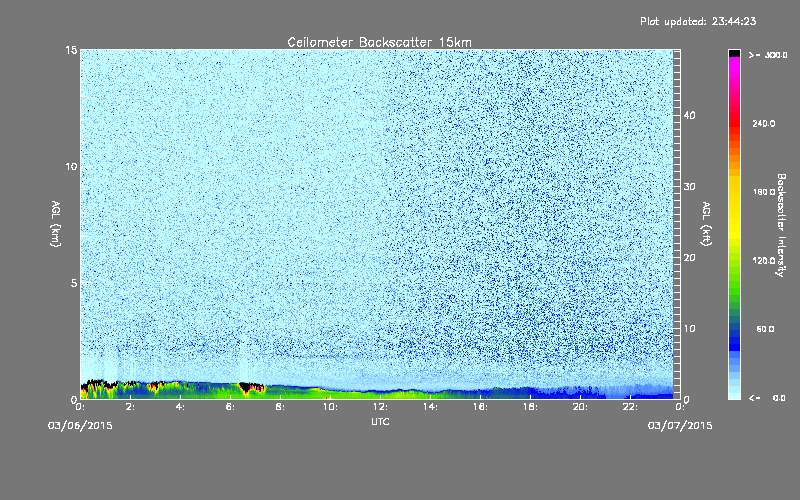The width and height of the screenshot is (800, 500).
Task: Click the colorbar 120.0 value label
Action: click(x=764, y=261)
